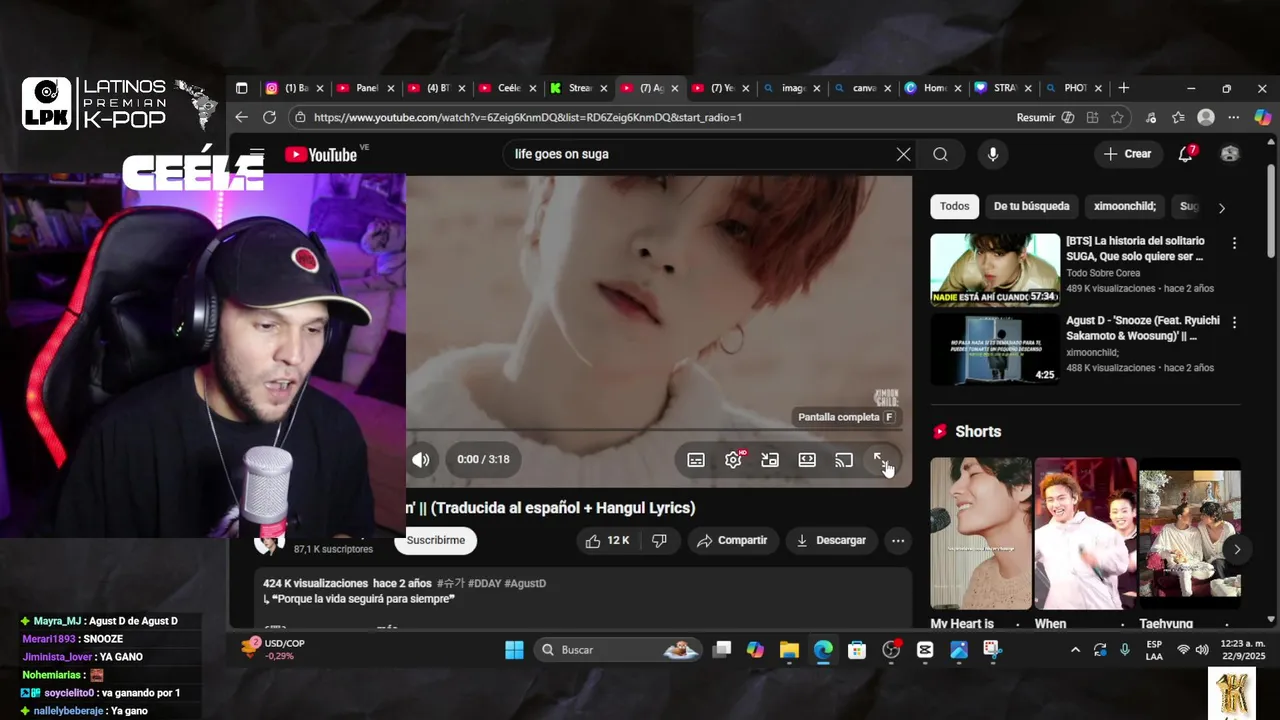Open the Copilot sidebar icon
This screenshot has height=720, width=1280.
coord(1262,118)
